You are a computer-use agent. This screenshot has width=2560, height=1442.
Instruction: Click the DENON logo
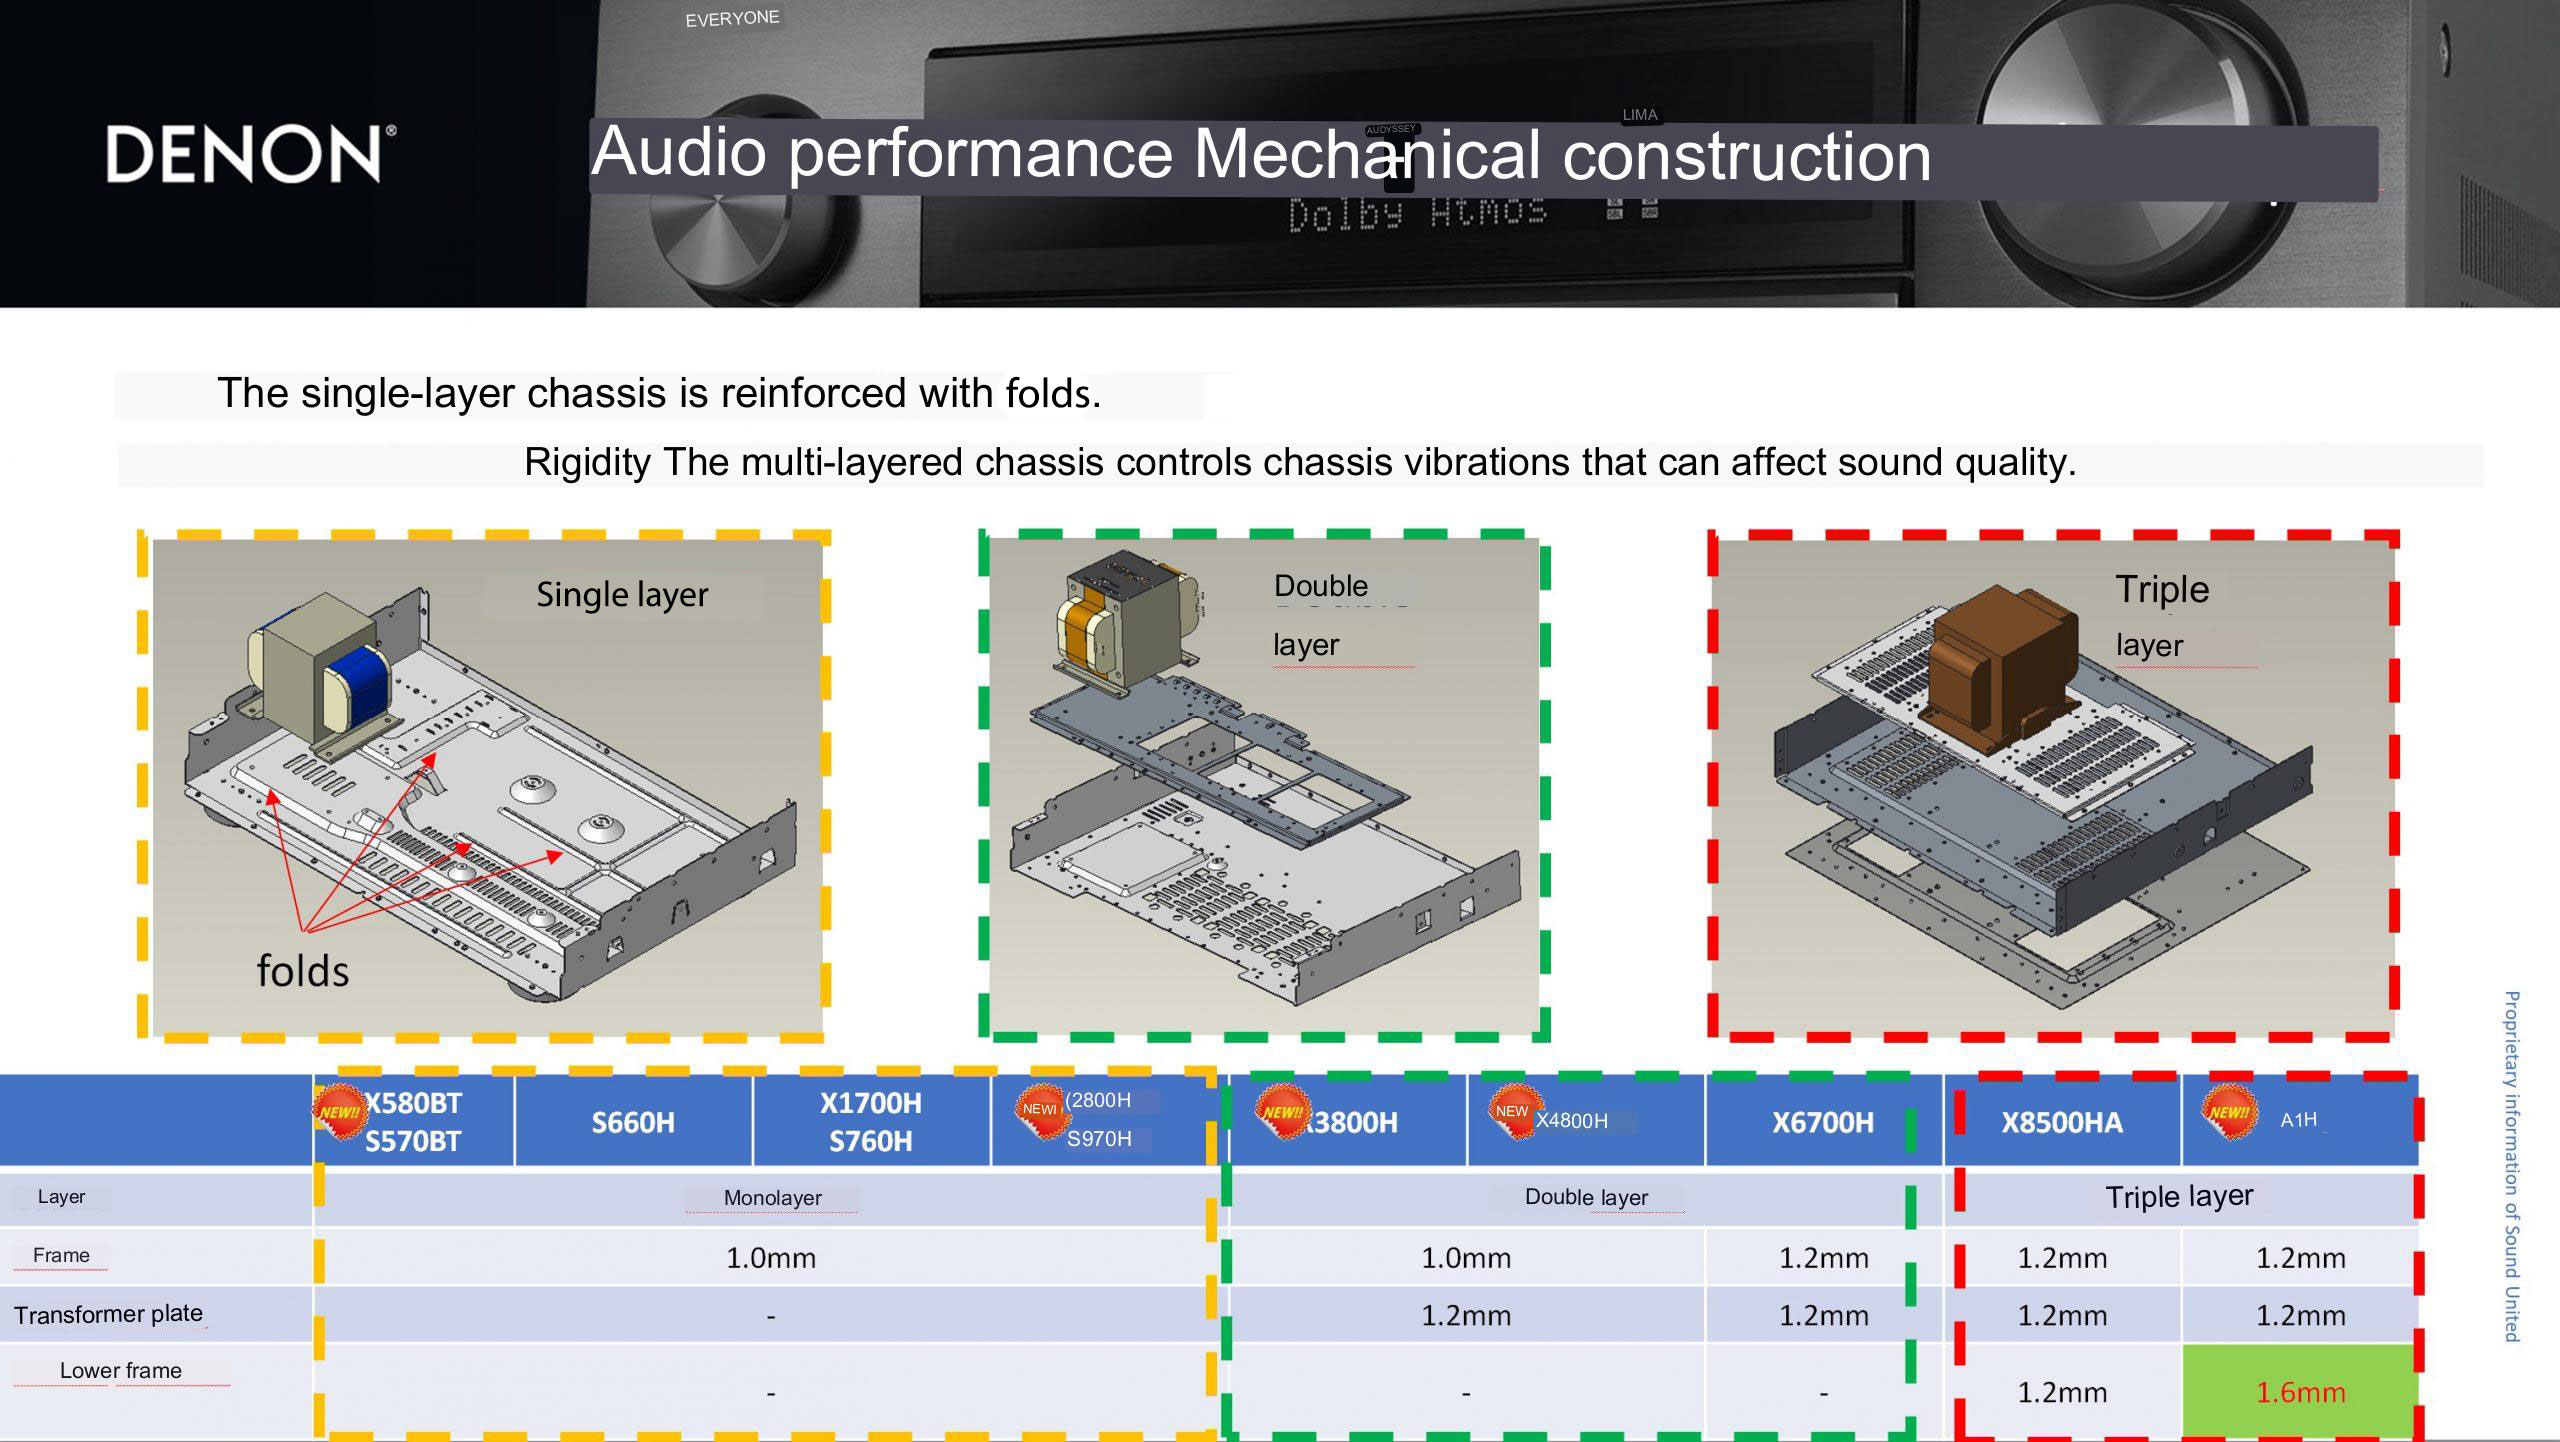click(250, 154)
